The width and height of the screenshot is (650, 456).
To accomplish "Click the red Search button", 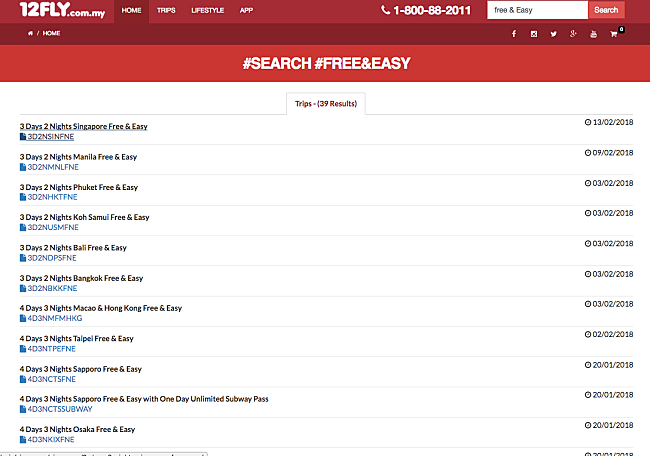I will pos(606,10).
